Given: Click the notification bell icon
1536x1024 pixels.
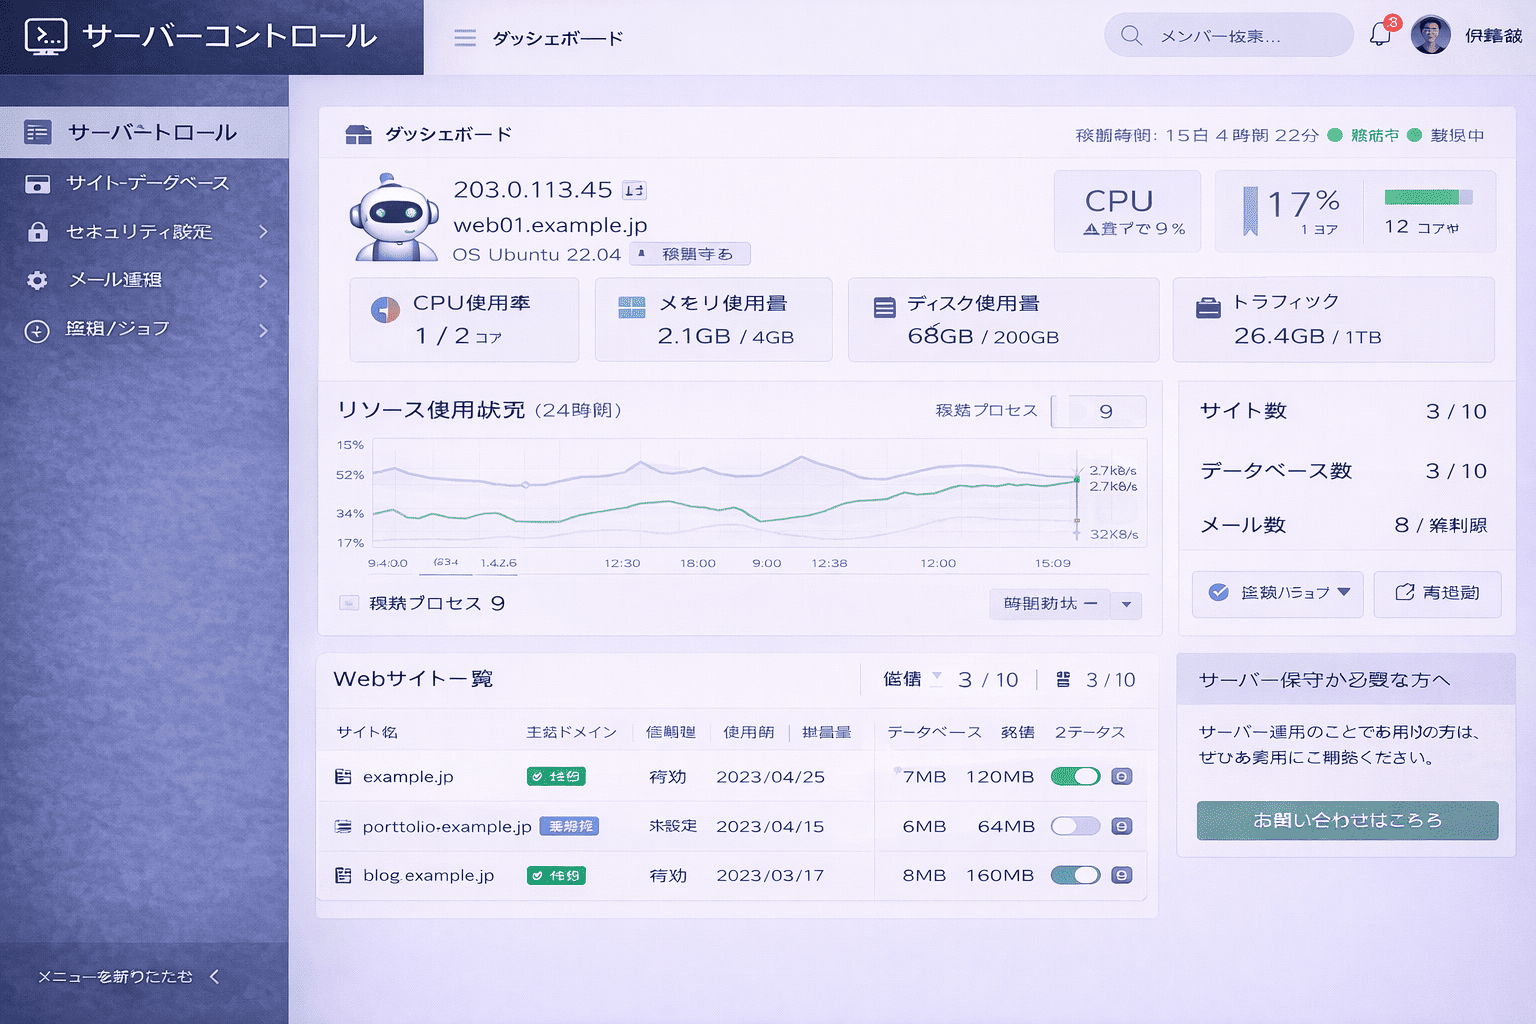Looking at the screenshot, I should [x=1380, y=35].
